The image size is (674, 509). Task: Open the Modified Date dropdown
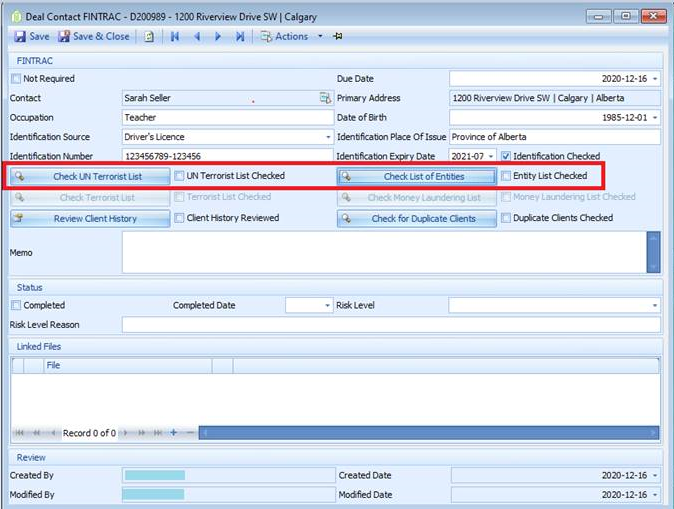pyautogui.click(x=655, y=495)
